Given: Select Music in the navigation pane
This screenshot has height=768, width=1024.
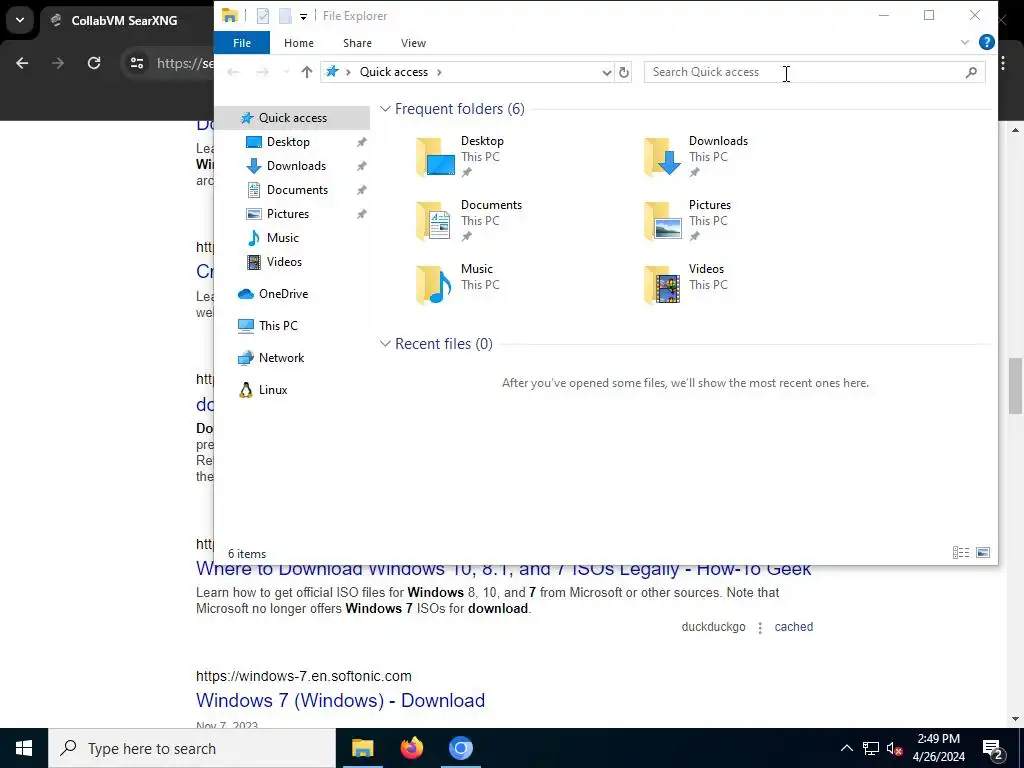Looking at the screenshot, I should coord(282,238).
